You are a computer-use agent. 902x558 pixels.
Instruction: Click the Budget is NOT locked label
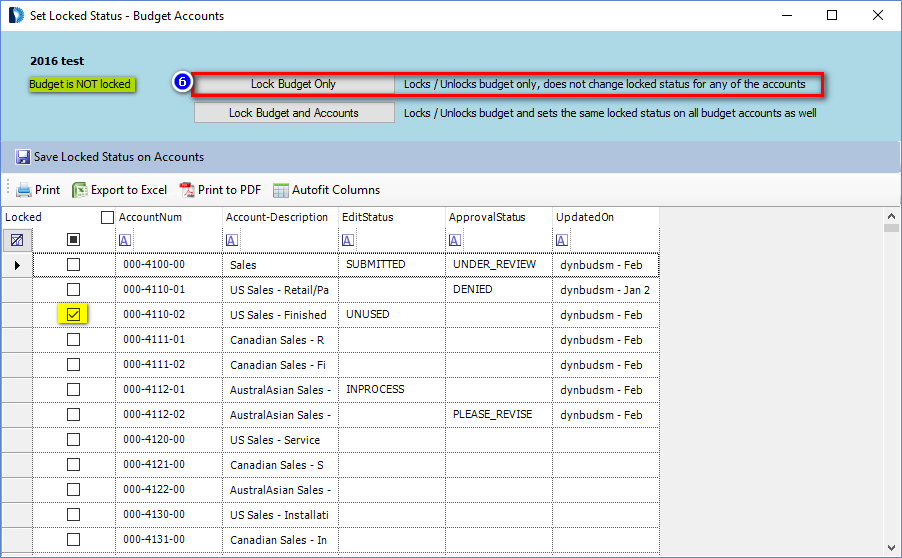click(x=81, y=84)
